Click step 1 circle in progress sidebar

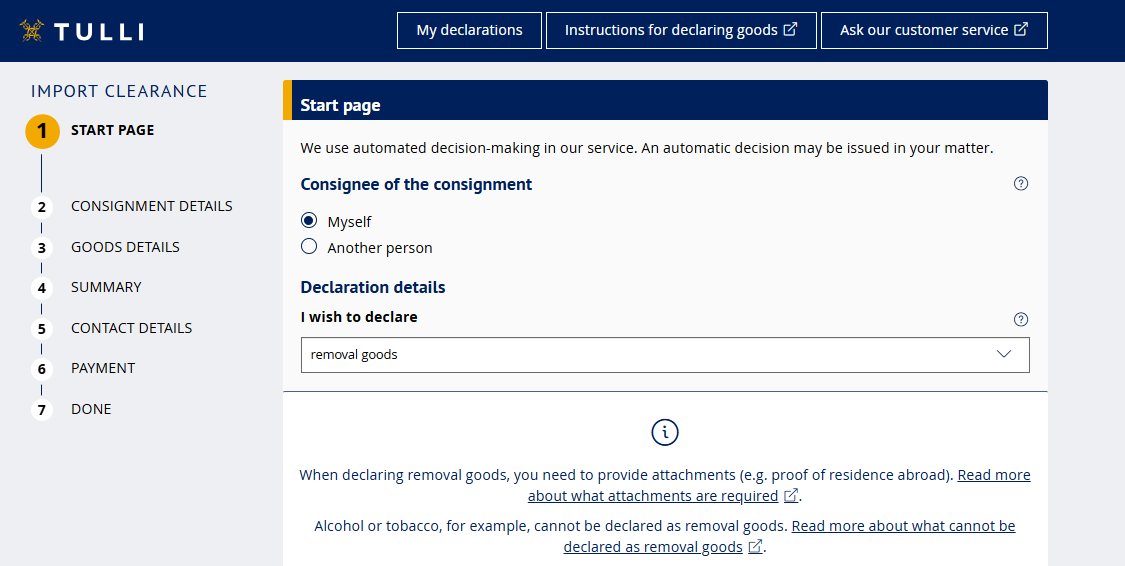42,131
